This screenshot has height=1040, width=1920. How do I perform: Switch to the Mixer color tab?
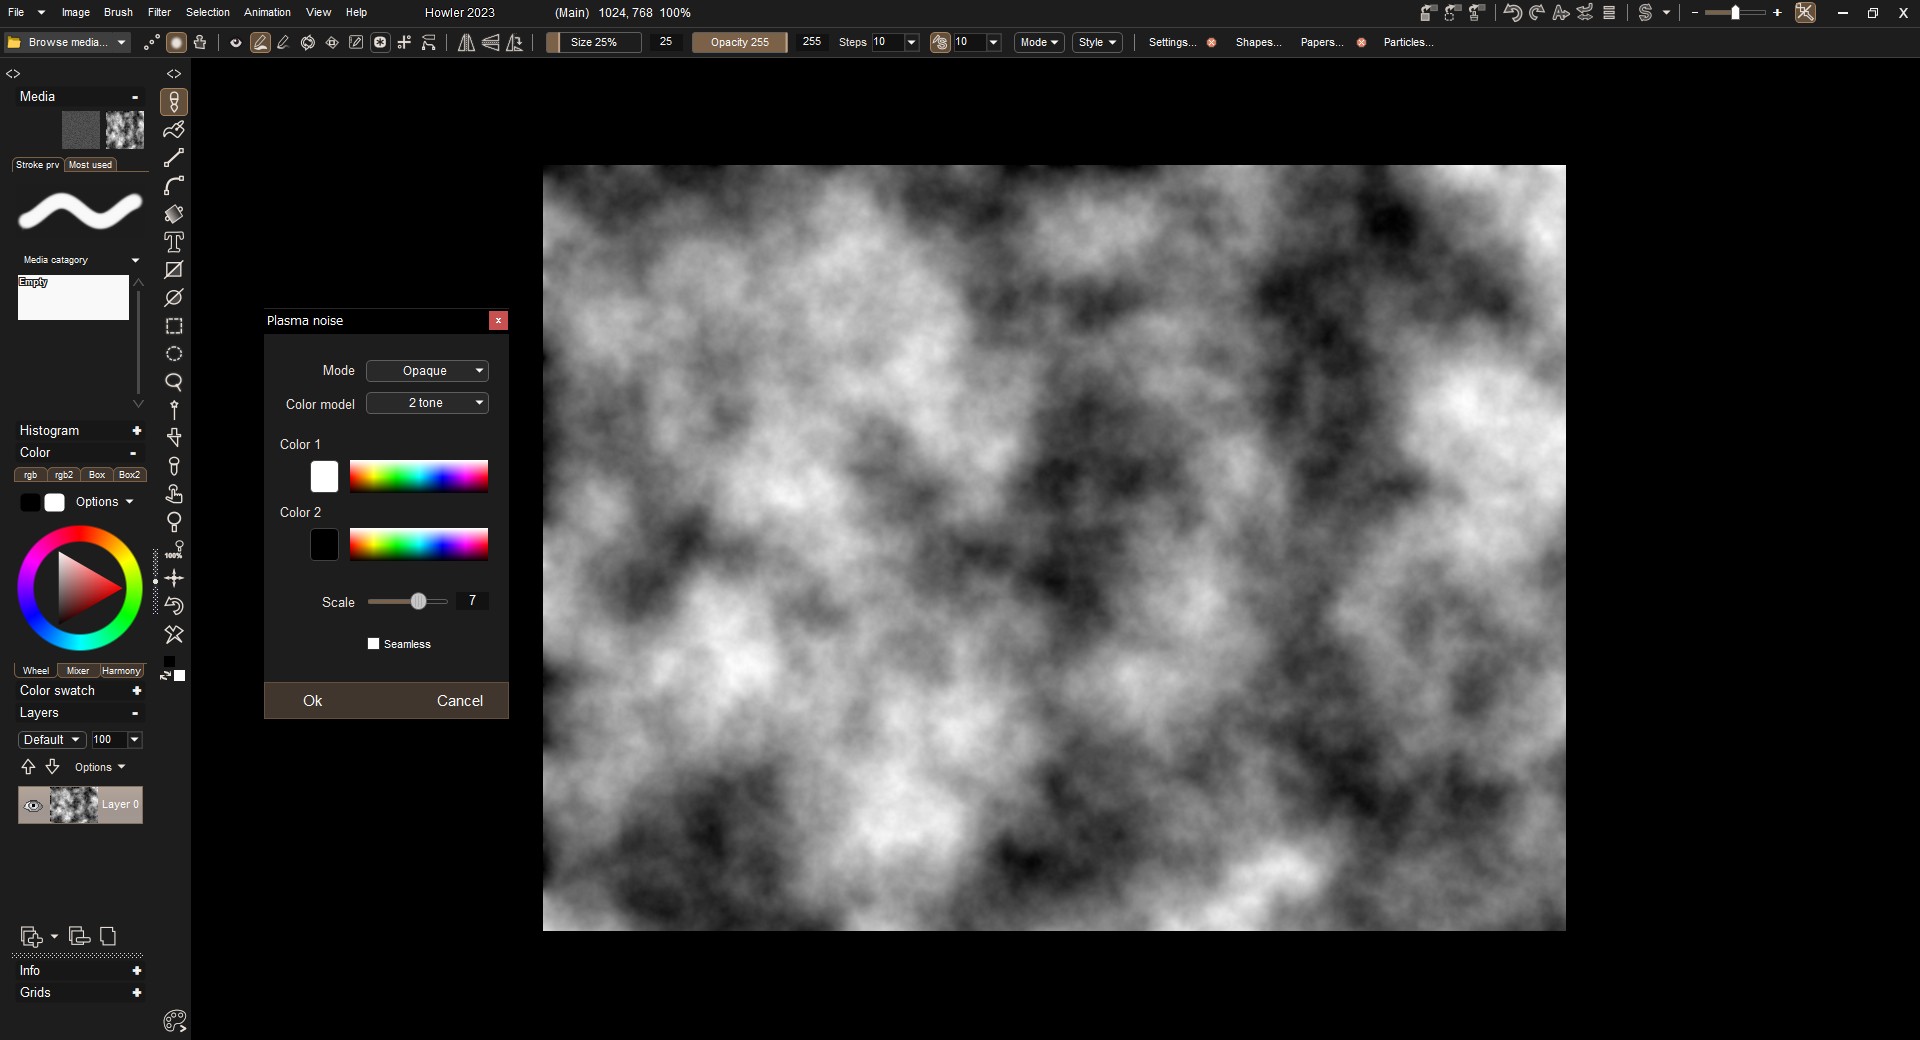(78, 671)
